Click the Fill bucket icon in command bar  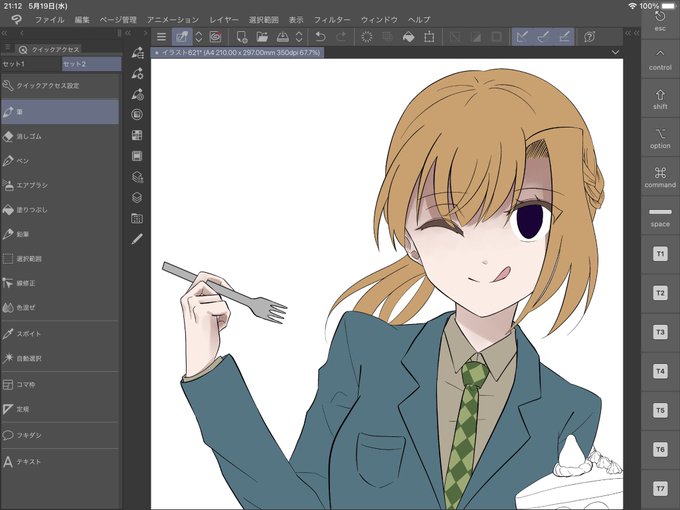408,37
